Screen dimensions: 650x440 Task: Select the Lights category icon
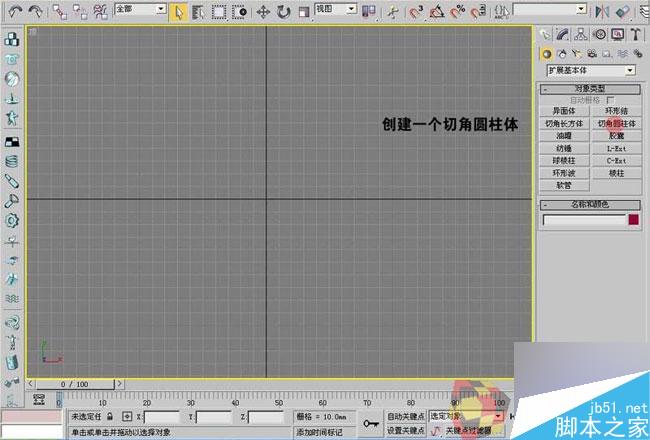(x=577, y=54)
